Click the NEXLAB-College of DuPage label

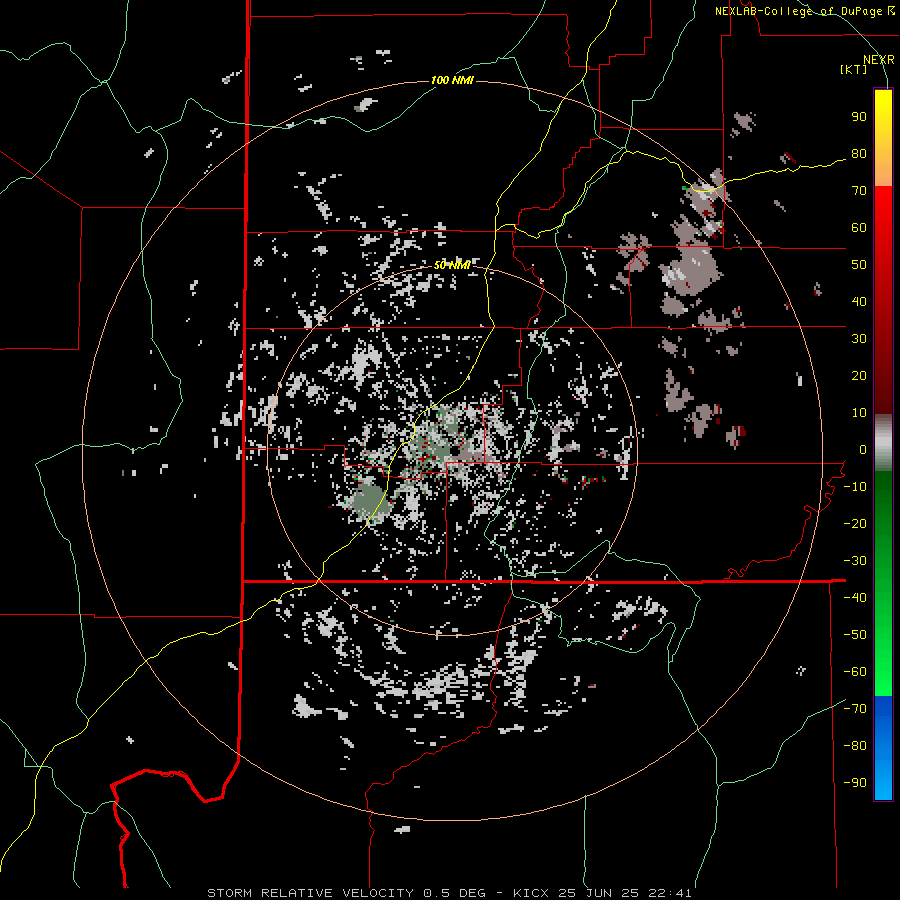[804, 11]
